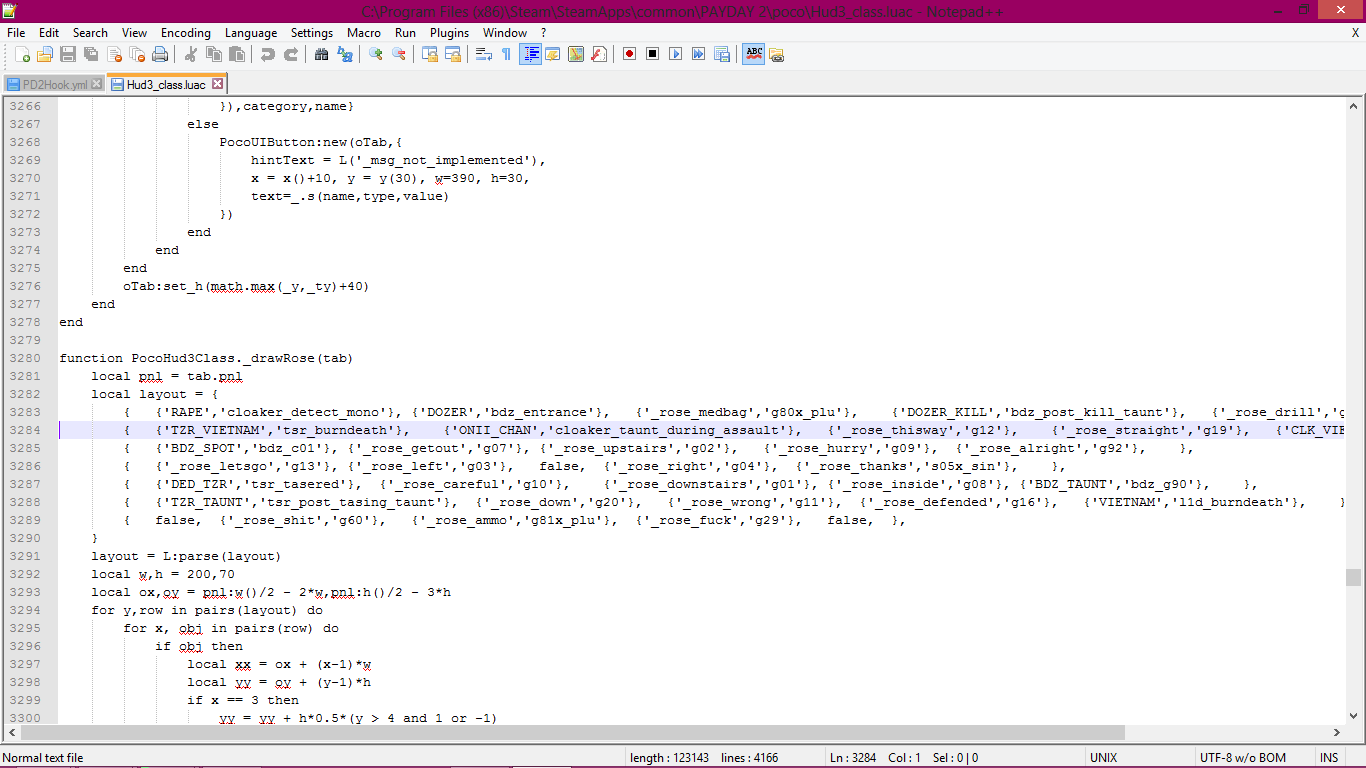Toggle the ABC spell check toolbar button
Viewport: 1366px width, 768px height.
point(753,54)
